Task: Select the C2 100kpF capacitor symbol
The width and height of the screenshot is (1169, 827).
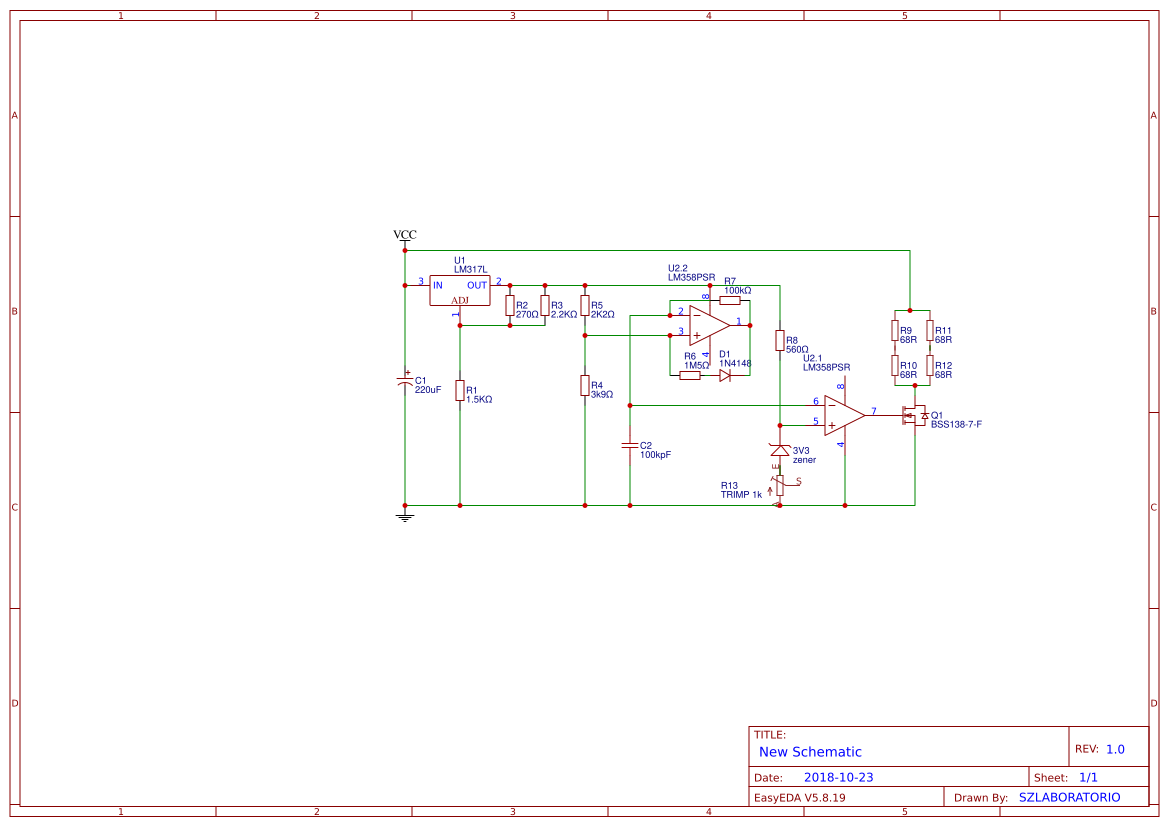Action: coord(630,445)
